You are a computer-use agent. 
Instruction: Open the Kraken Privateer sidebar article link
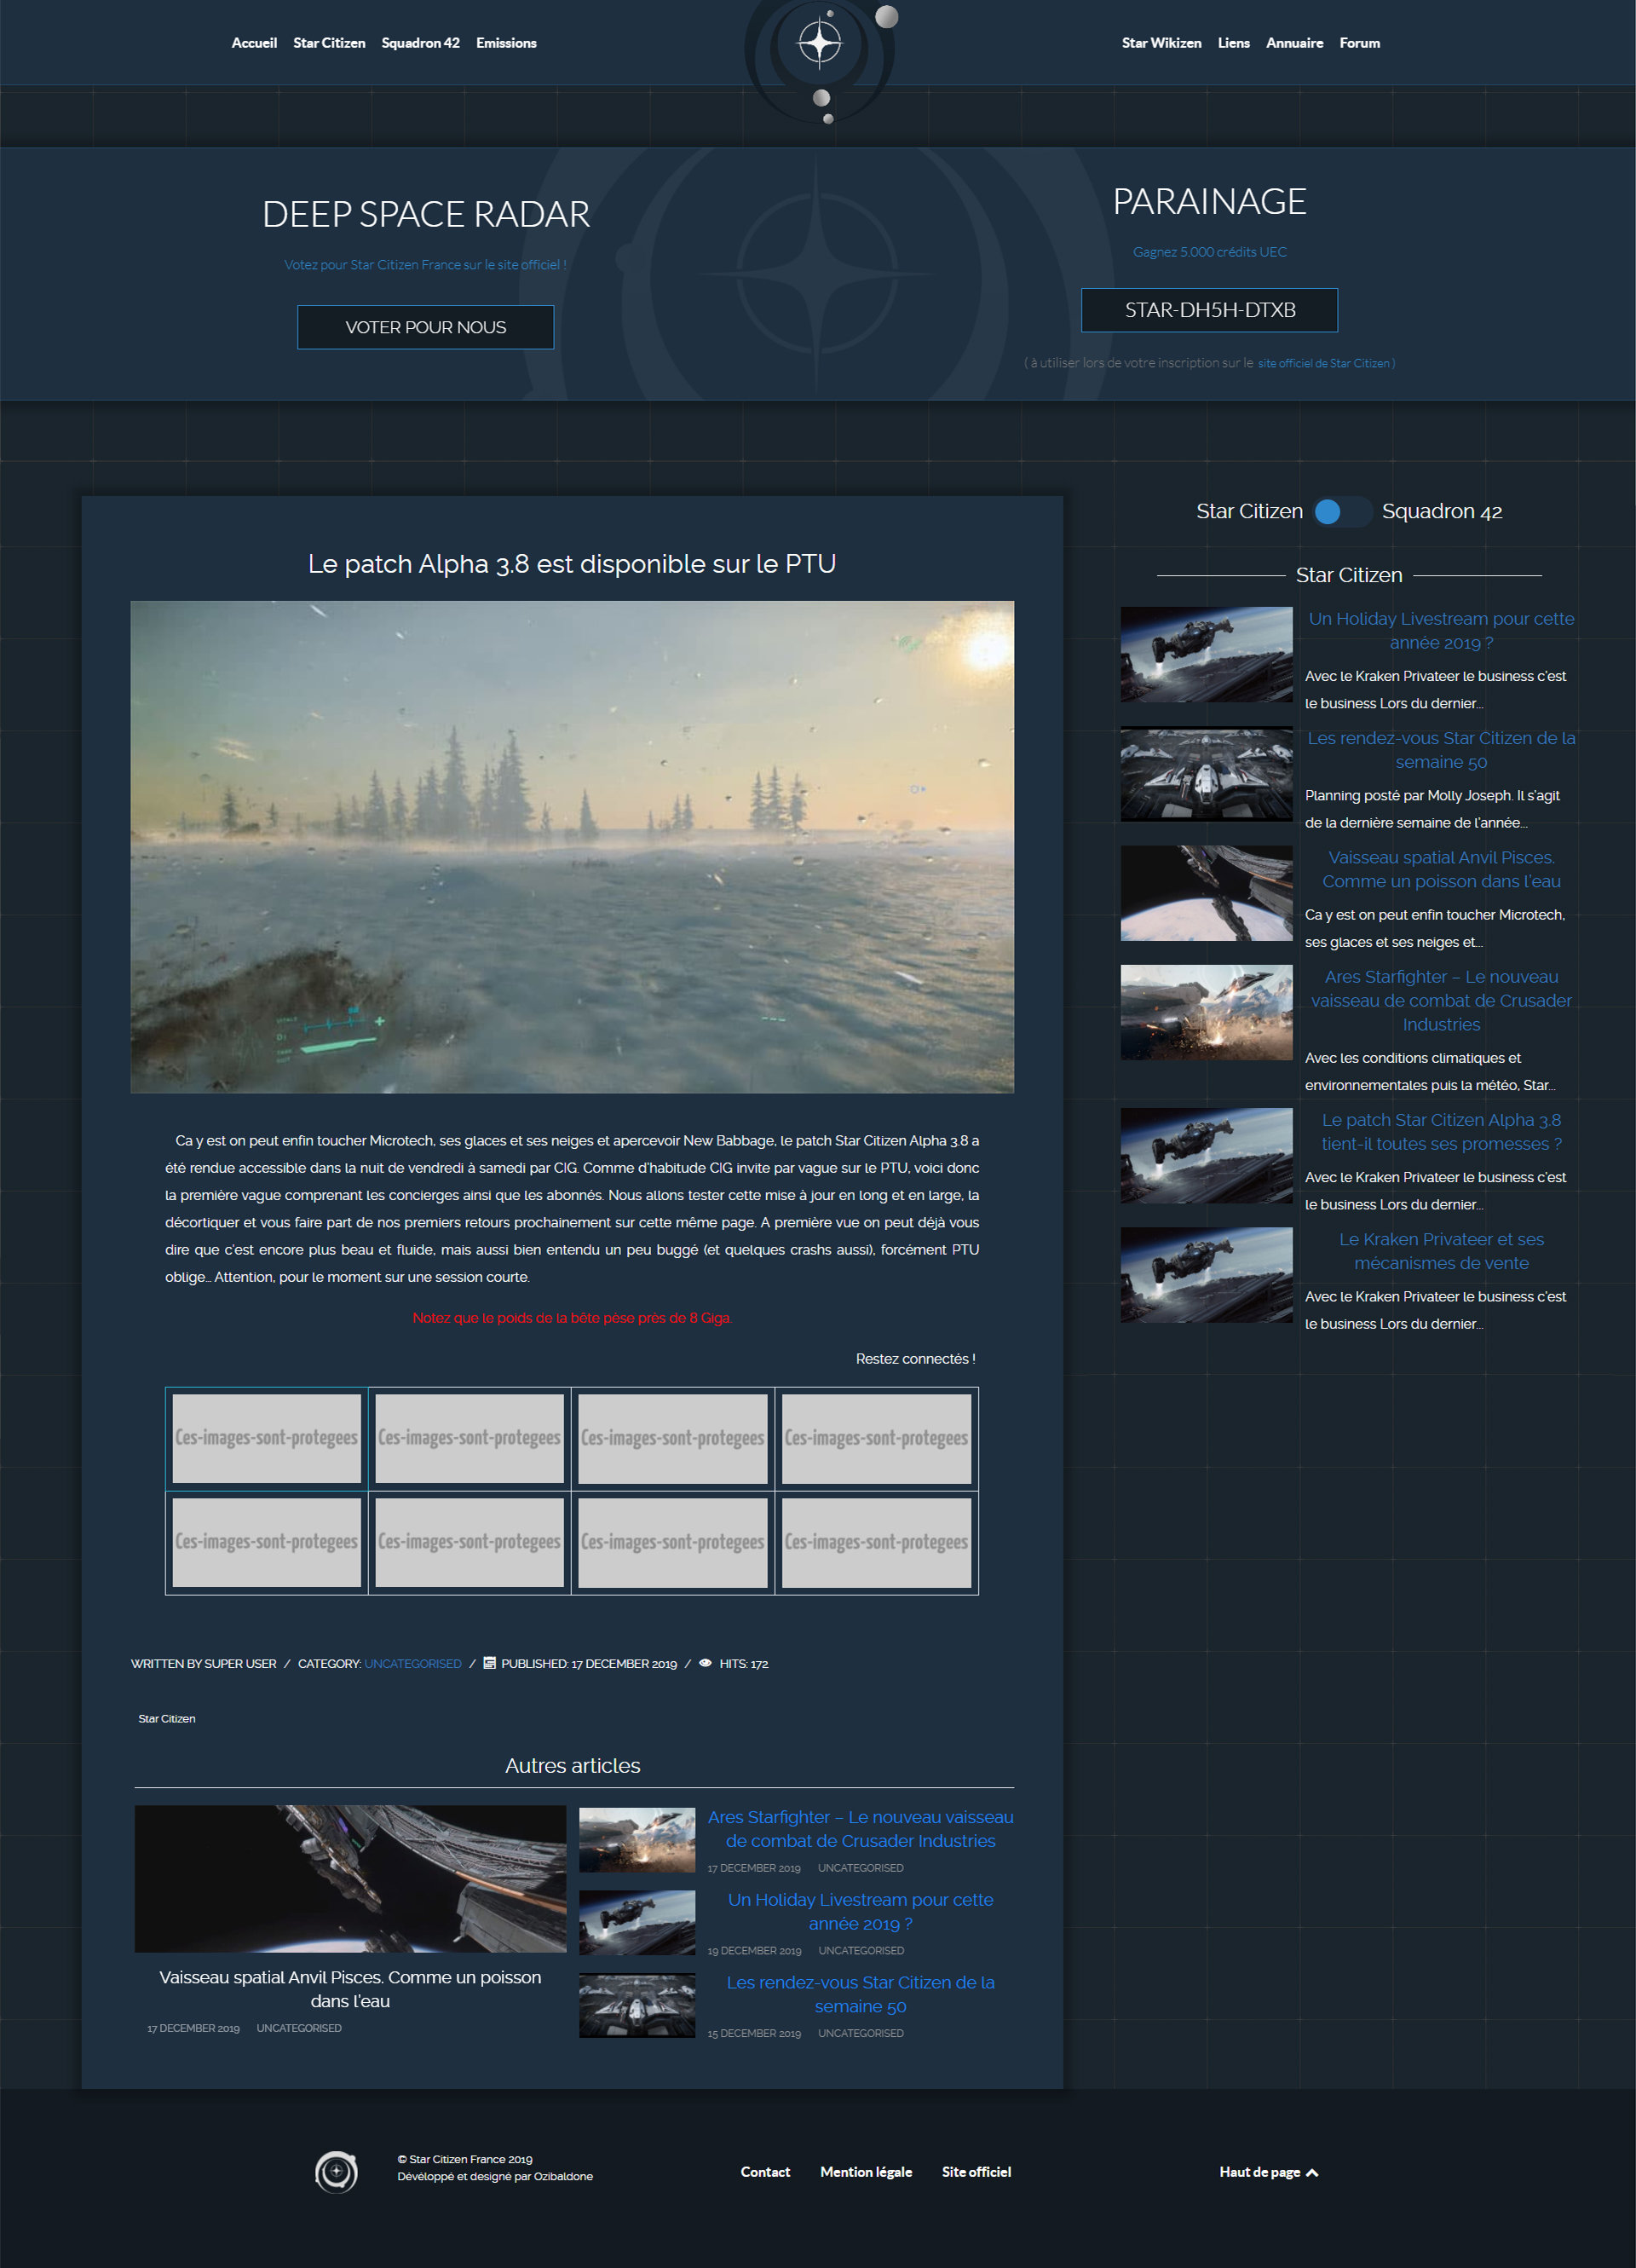coord(1440,1251)
